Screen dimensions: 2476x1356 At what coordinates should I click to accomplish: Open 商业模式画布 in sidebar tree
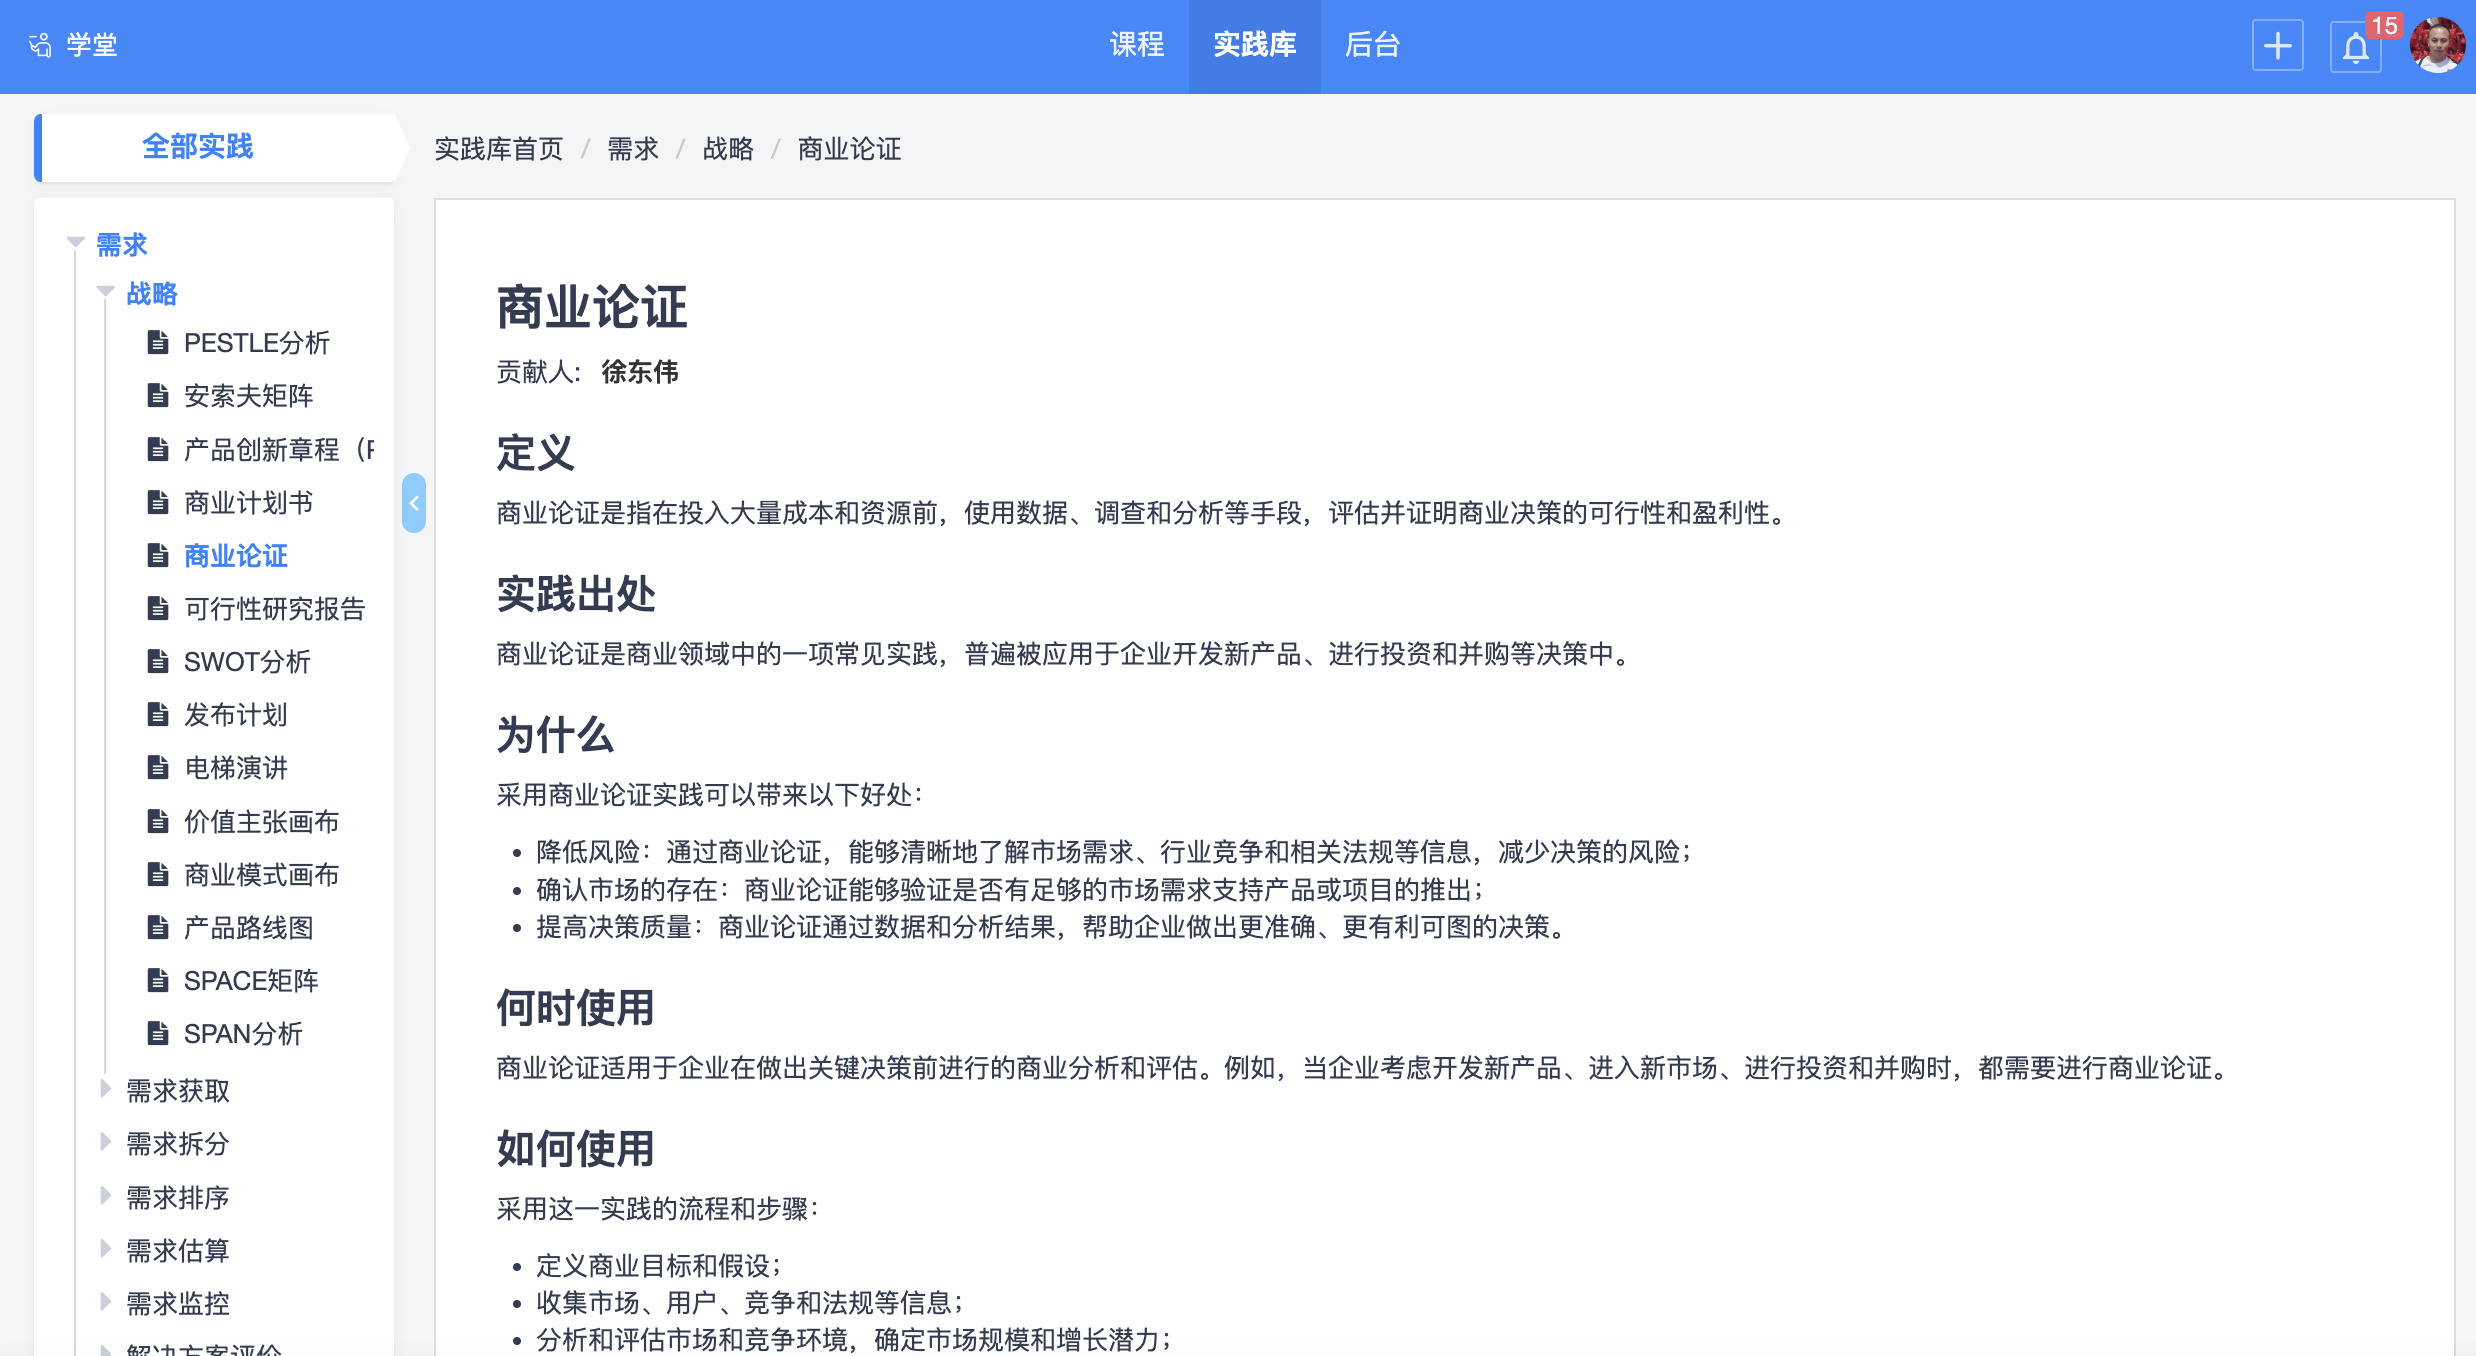tap(261, 875)
